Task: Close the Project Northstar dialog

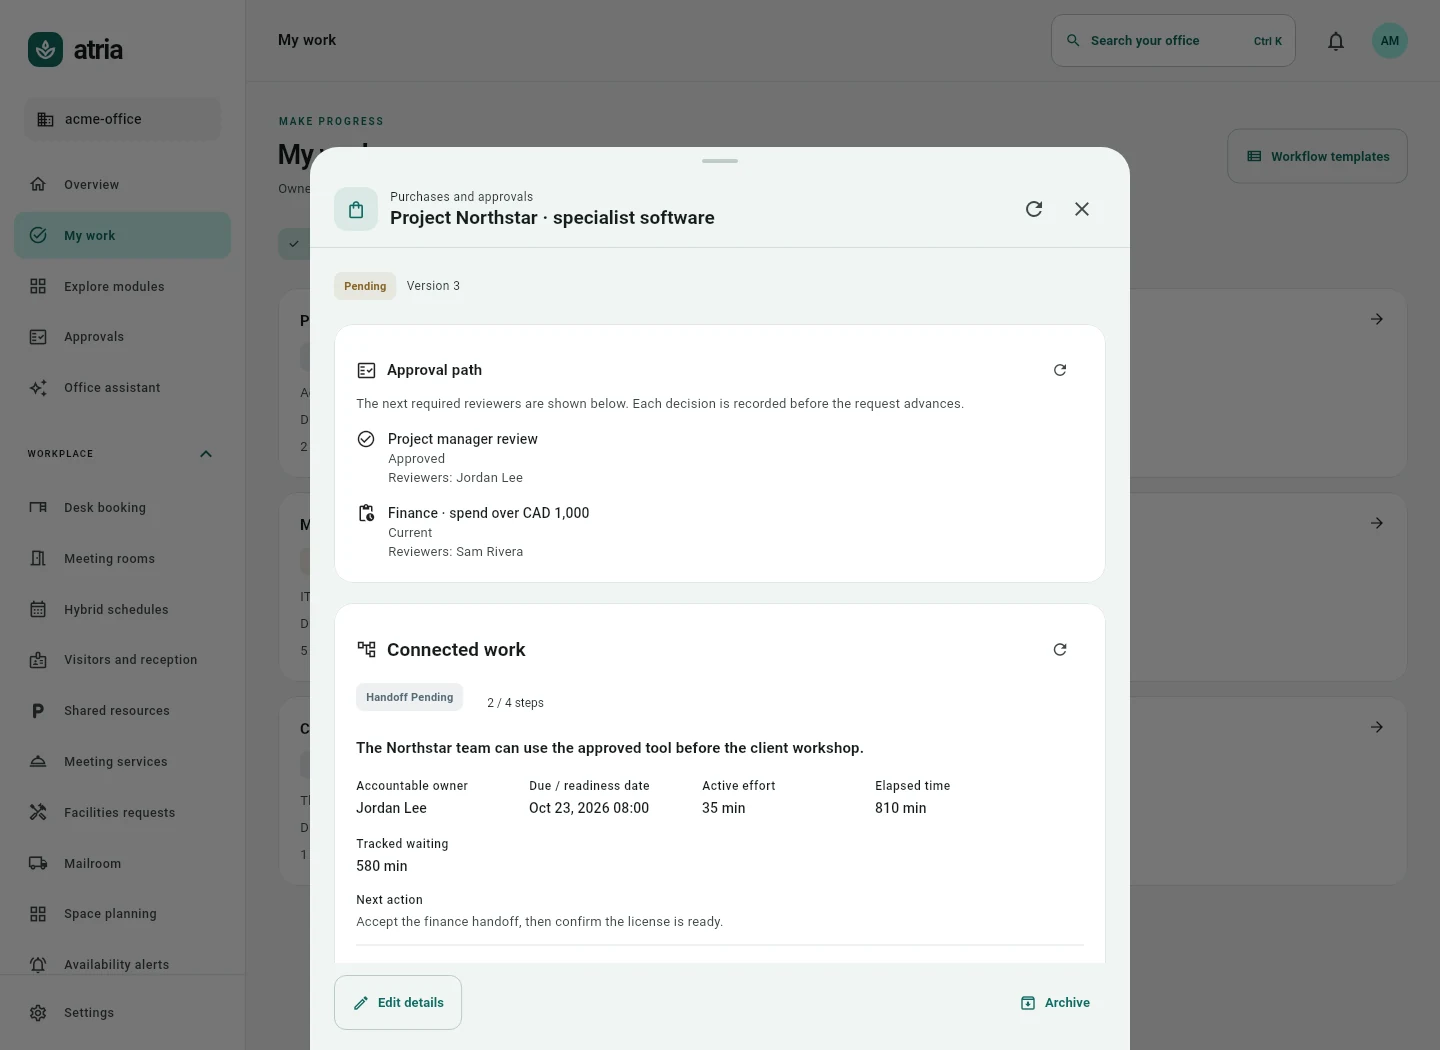Action: pos(1082,209)
